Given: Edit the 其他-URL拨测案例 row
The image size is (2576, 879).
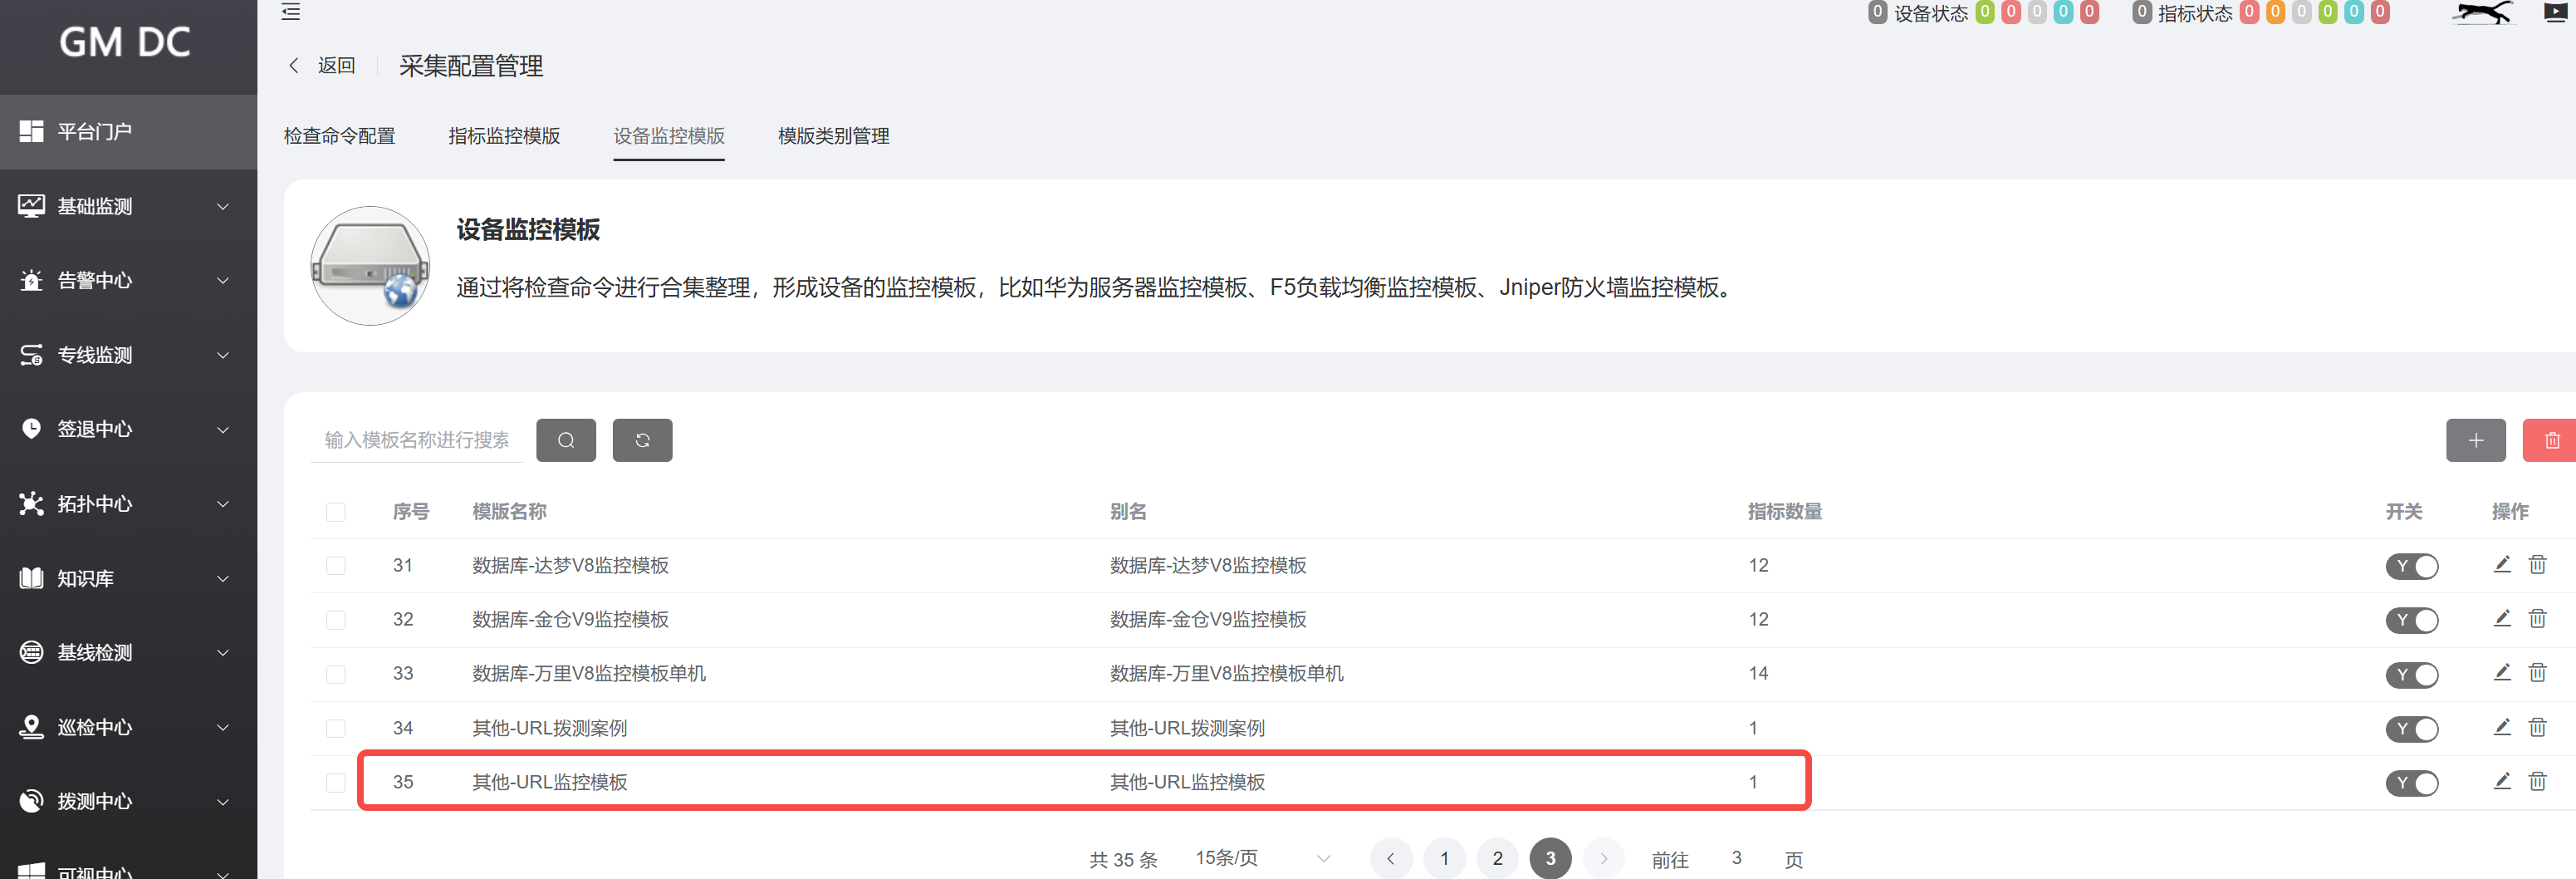Looking at the screenshot, I should click(x=2502, y=727).
